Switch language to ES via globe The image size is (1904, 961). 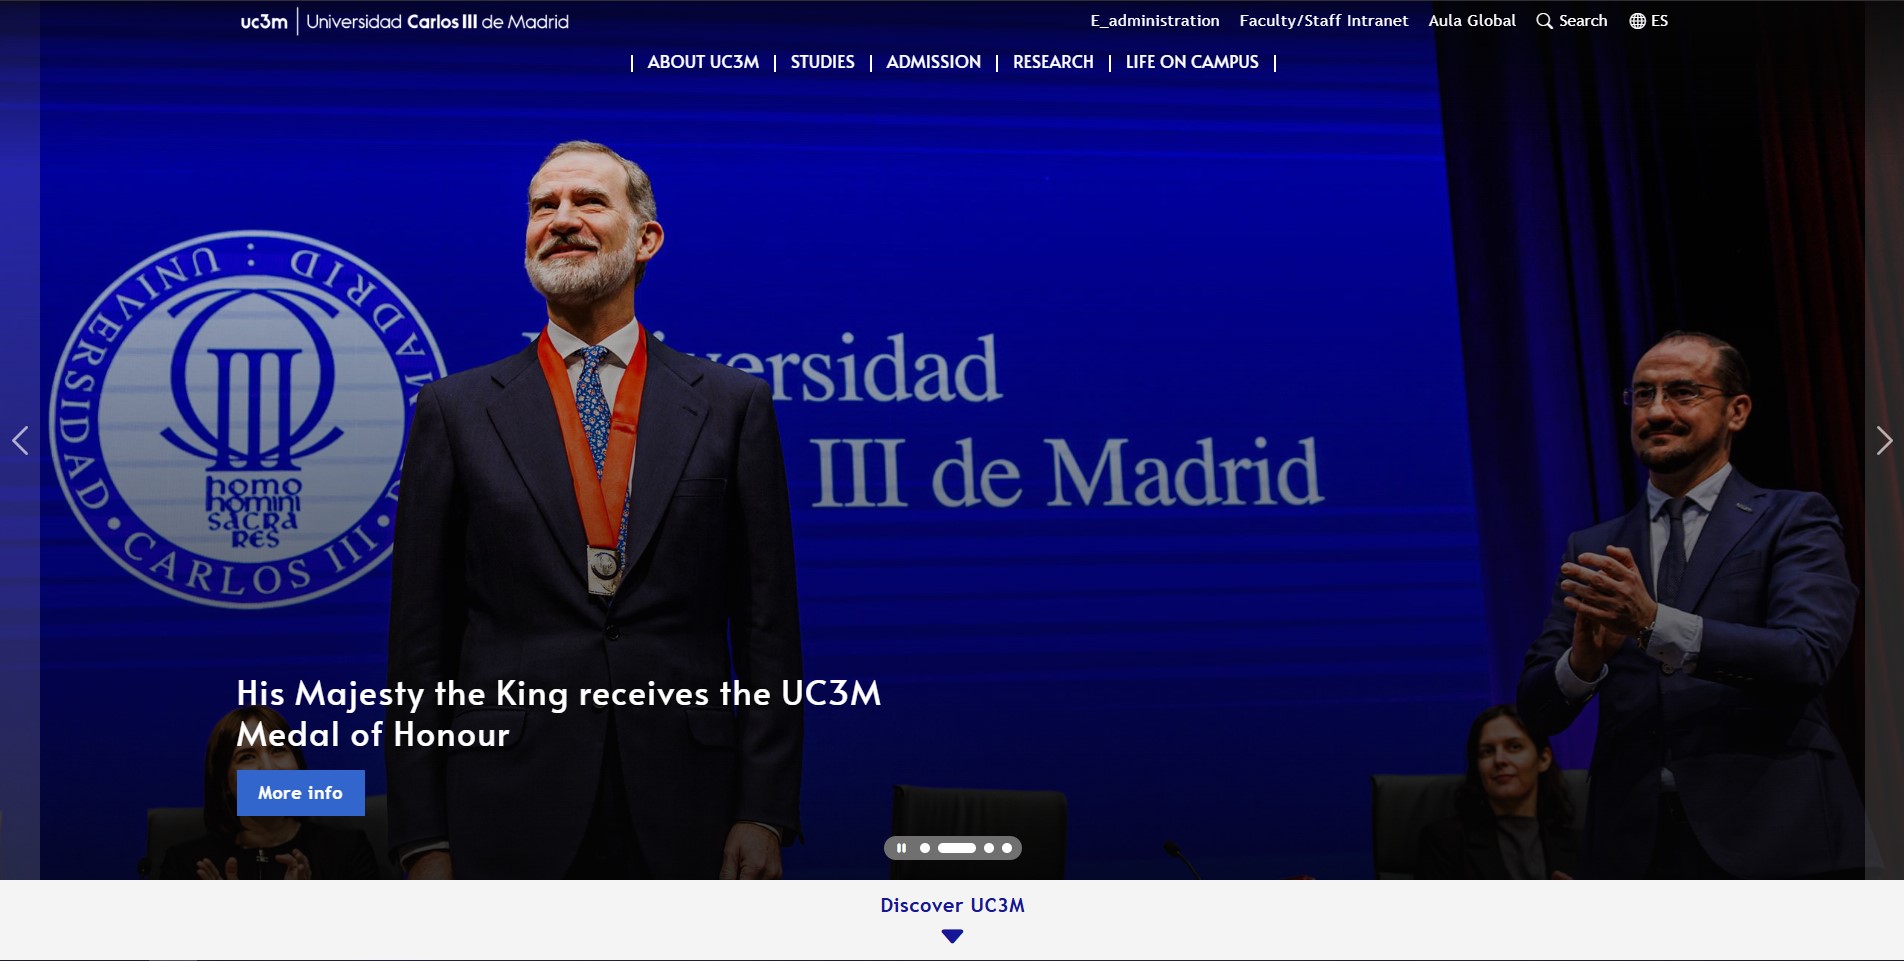[1648, 21]
